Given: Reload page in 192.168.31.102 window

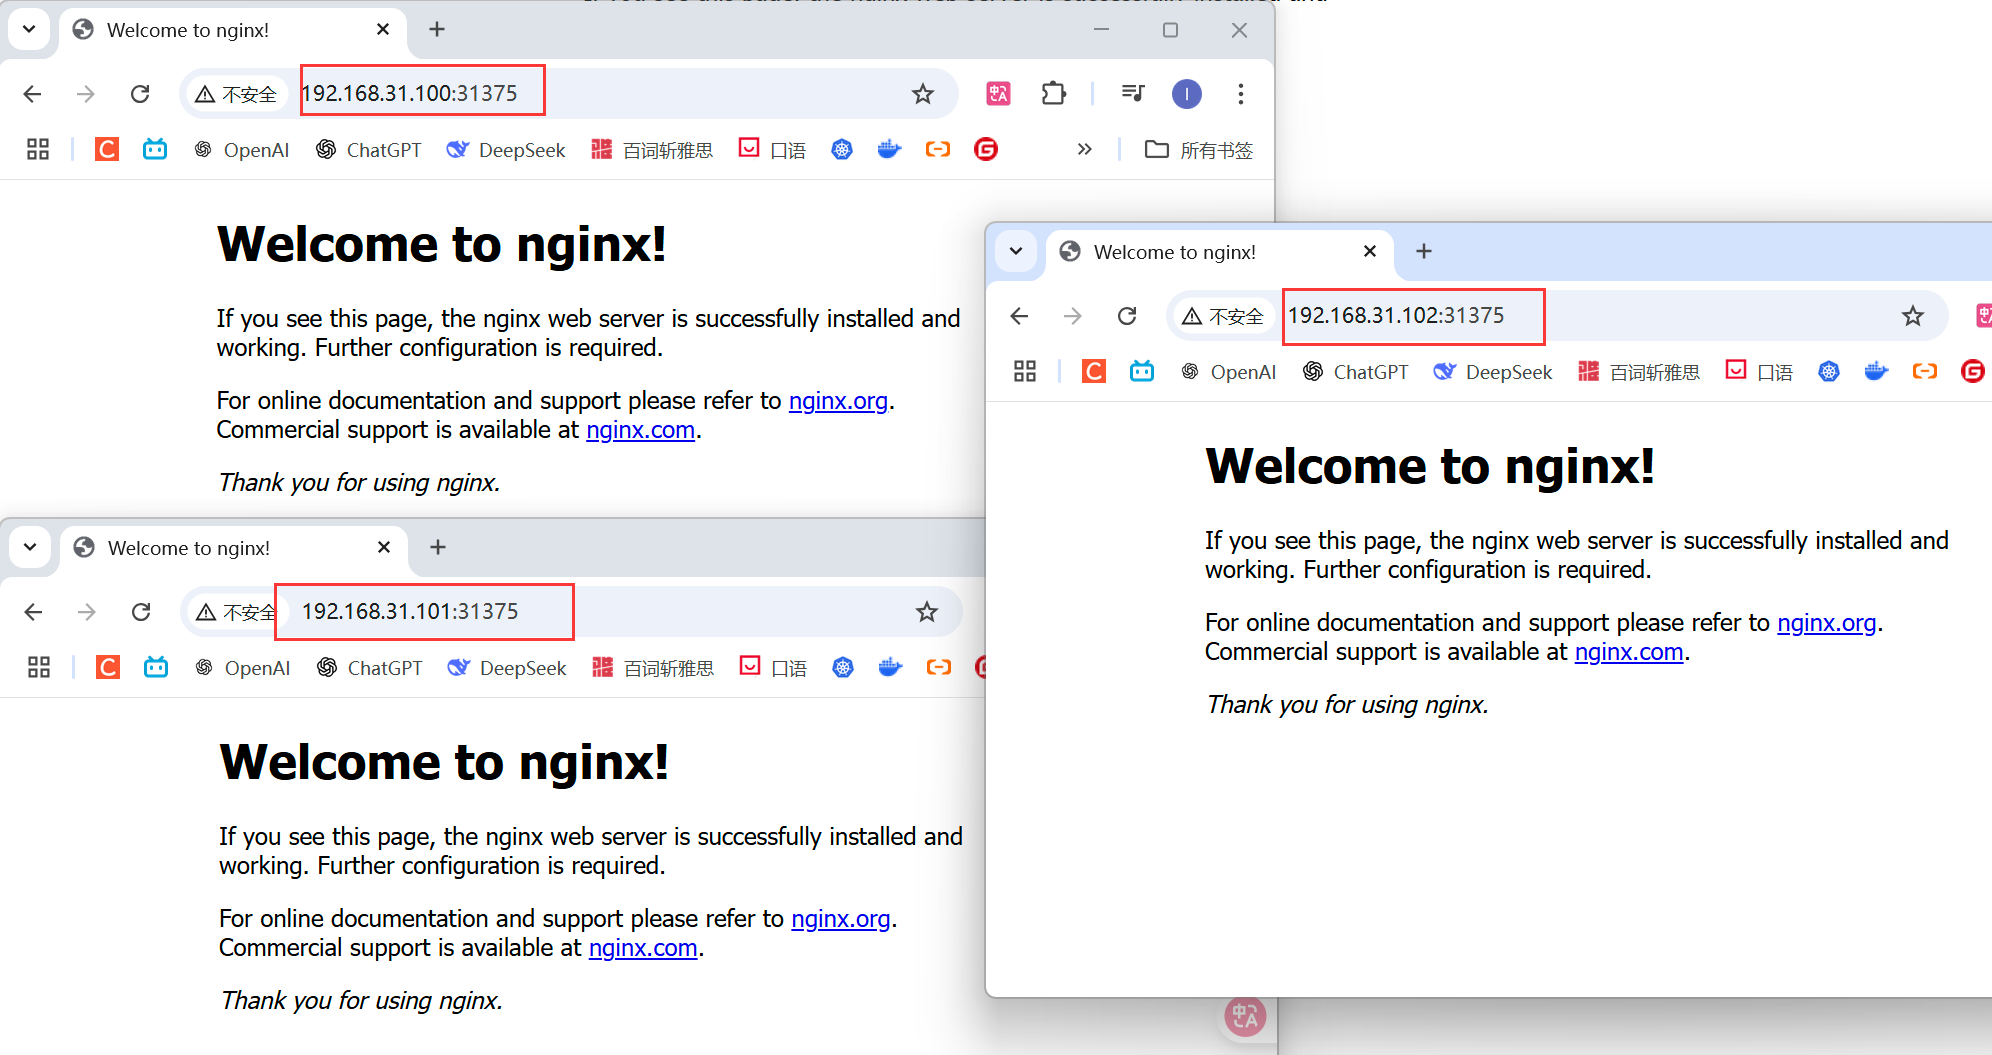Looking at the screenshot, I should 1127,316.
